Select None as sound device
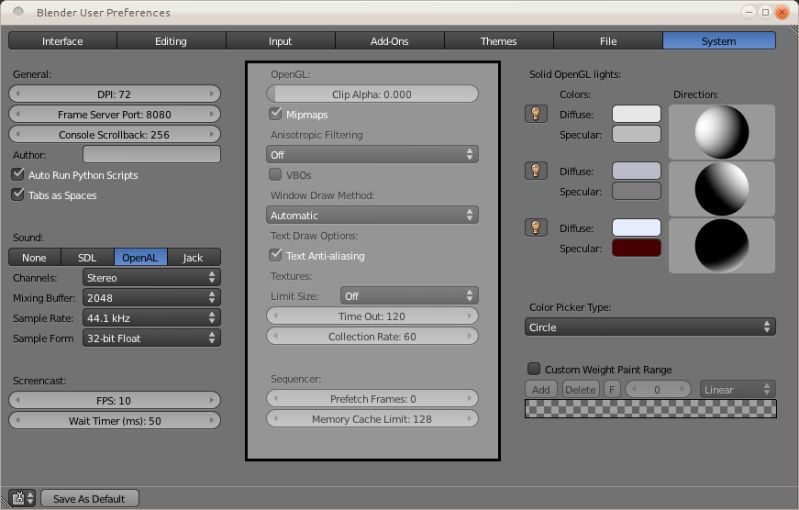 35,257
